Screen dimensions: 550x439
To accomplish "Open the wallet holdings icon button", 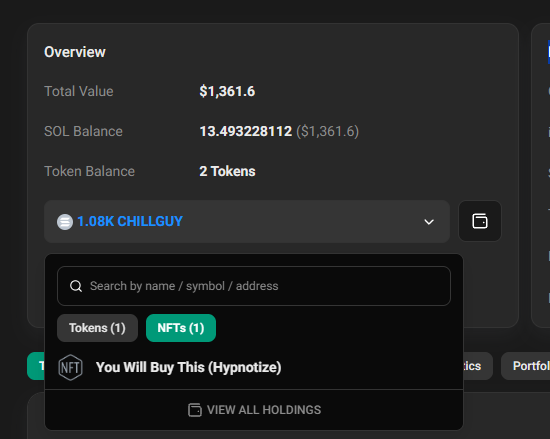I will (480, 221).
